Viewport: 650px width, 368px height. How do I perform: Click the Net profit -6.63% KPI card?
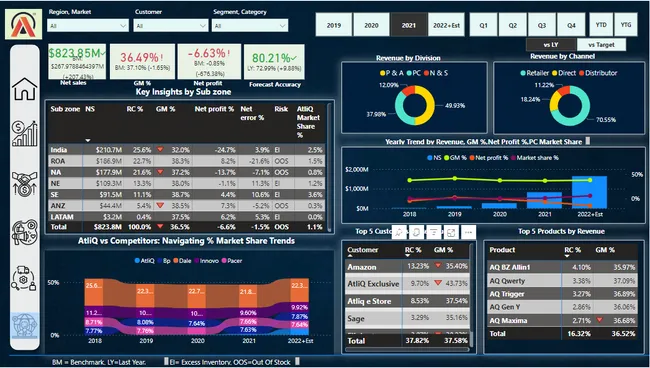click(209, 61)
